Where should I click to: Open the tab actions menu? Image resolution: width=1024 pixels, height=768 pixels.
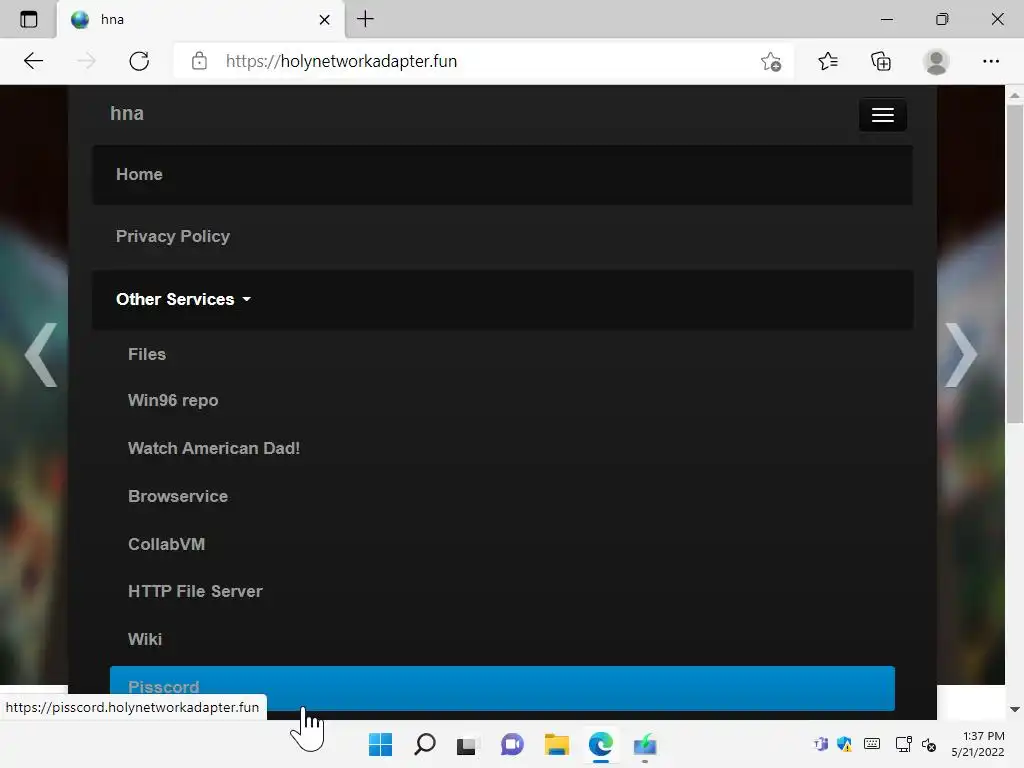[x=29, y=20]
